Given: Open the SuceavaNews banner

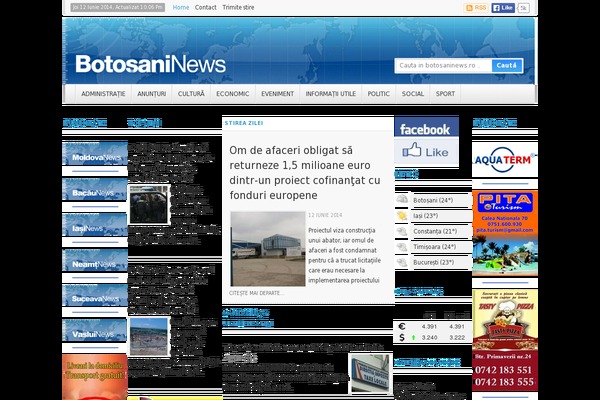Looking at the screenshot, I should point(95,296).
